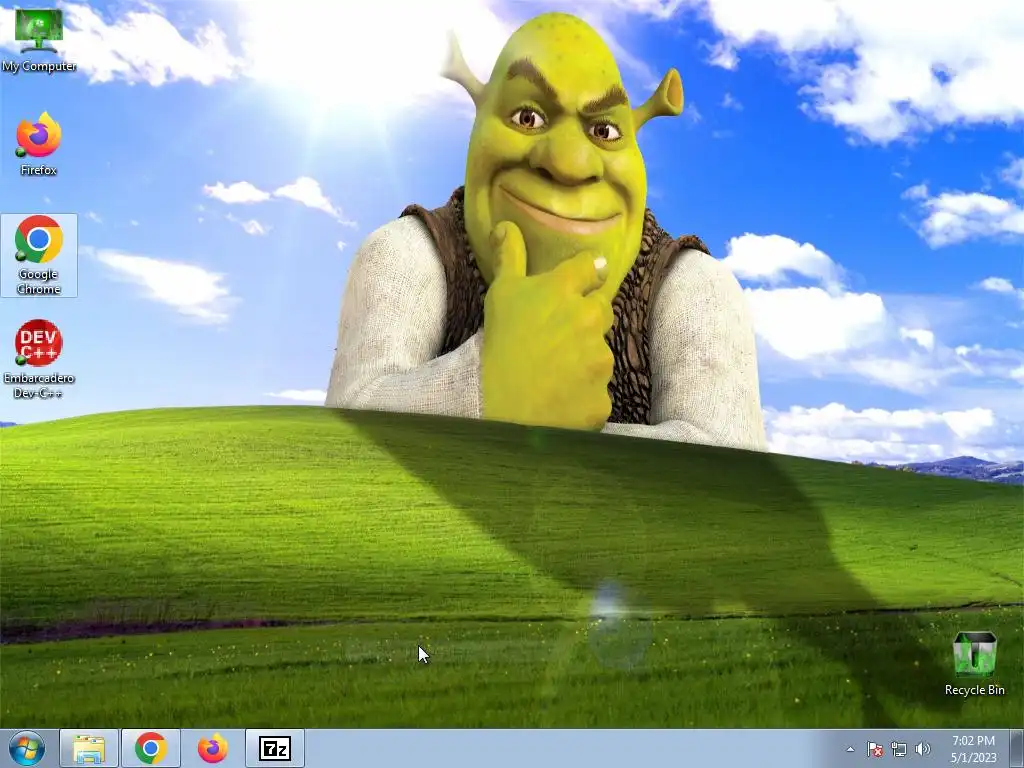Launch Firefox from the taskbar

coord(213,748)
